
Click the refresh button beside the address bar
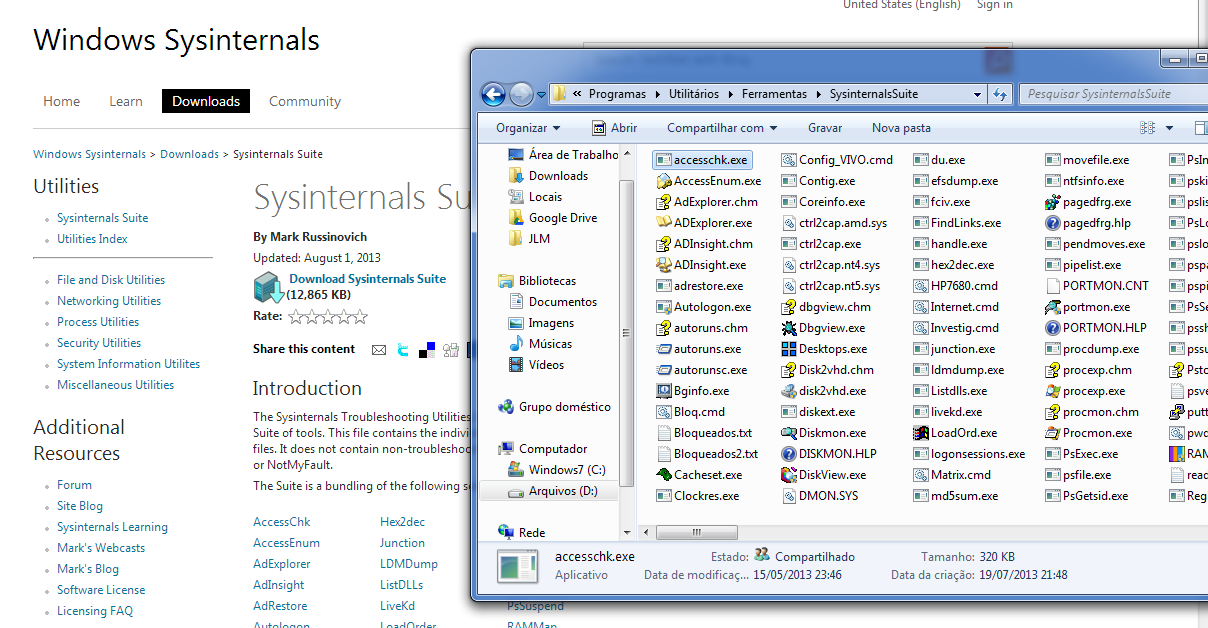tap(1000, 94)
